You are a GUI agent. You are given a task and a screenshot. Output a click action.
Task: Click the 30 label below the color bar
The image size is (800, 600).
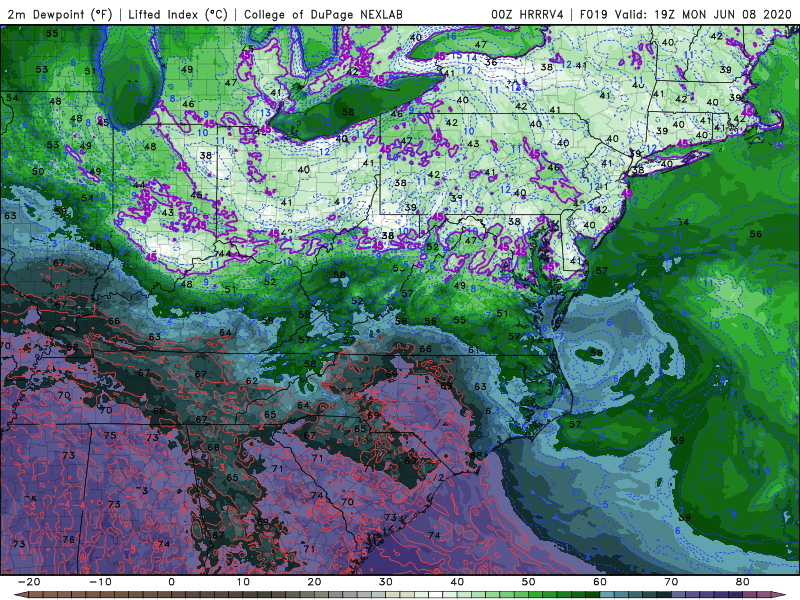(386, 582)
